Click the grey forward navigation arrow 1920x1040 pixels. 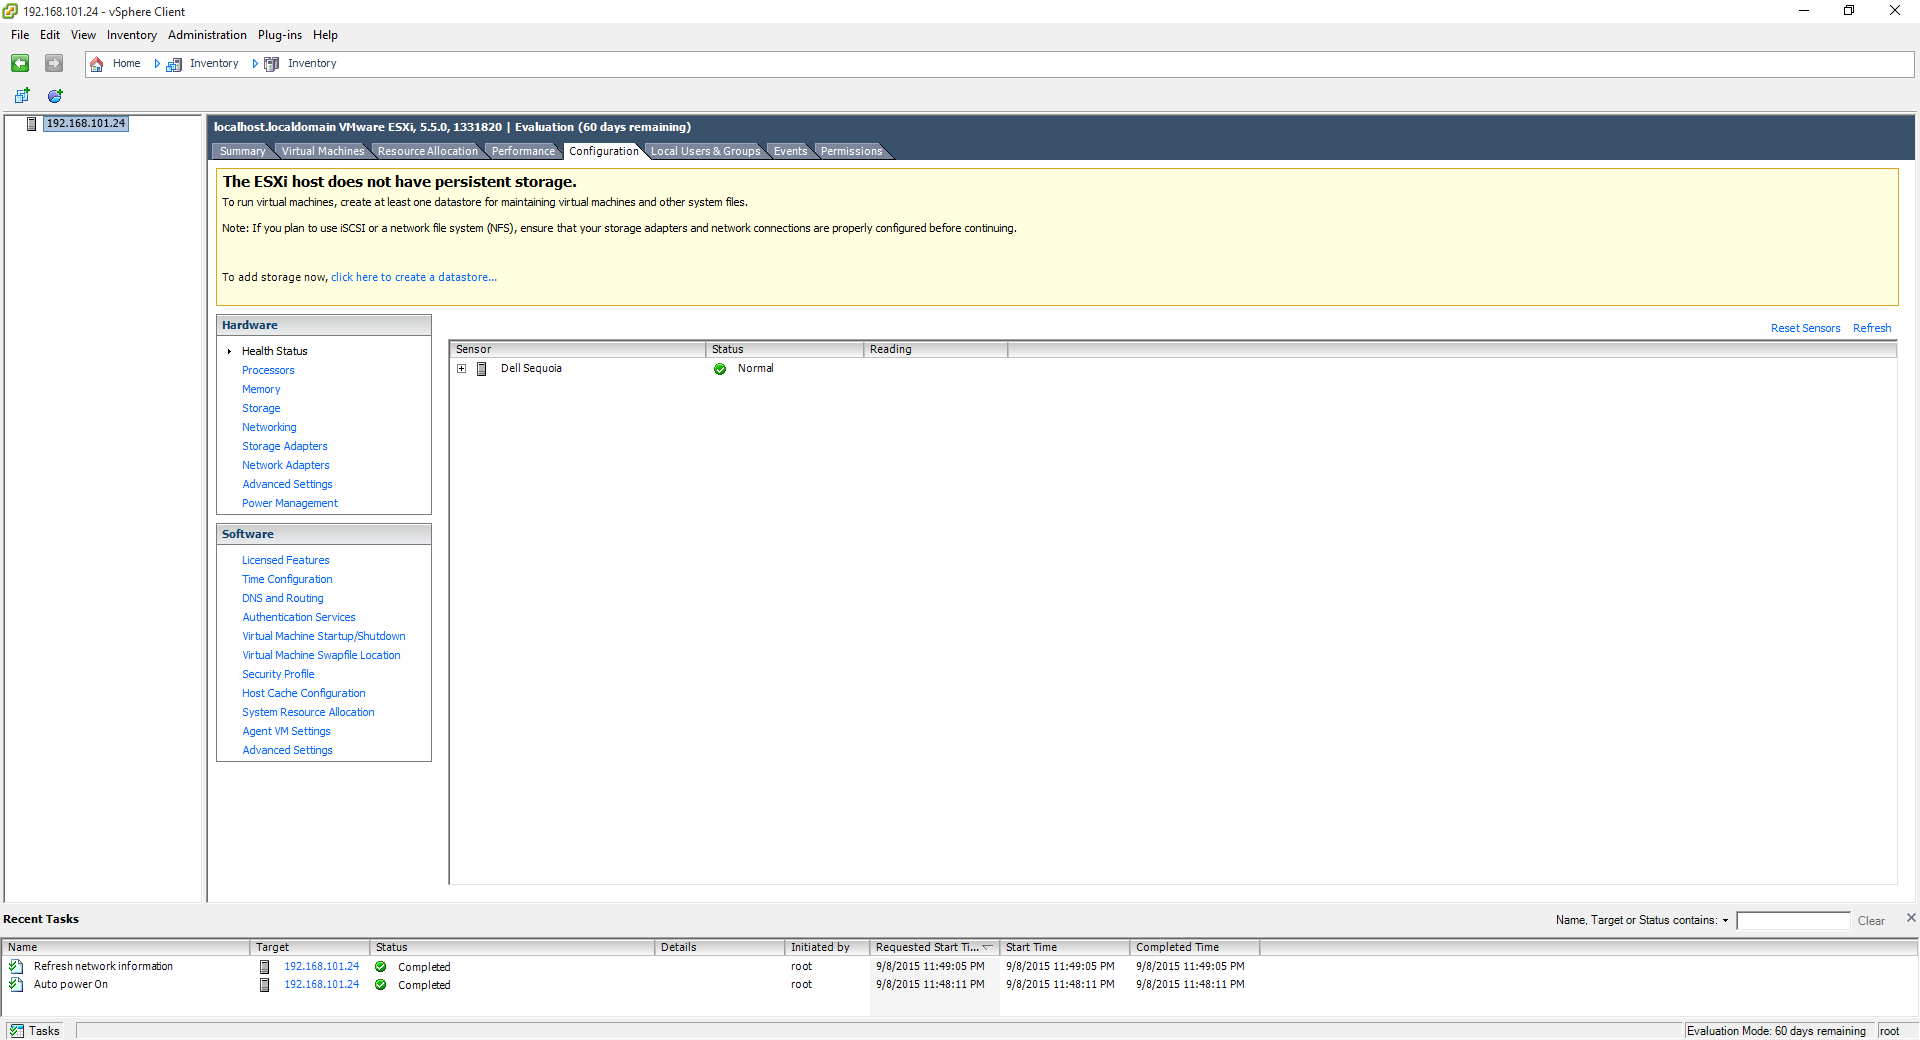pos(54,63)
